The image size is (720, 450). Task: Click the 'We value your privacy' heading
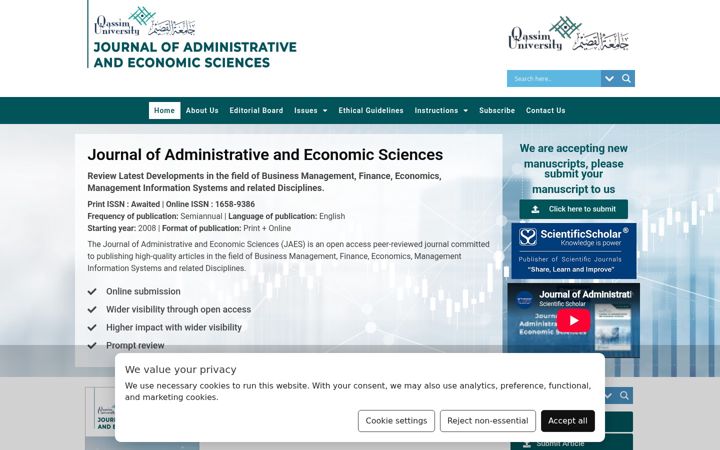click(180, 370)
